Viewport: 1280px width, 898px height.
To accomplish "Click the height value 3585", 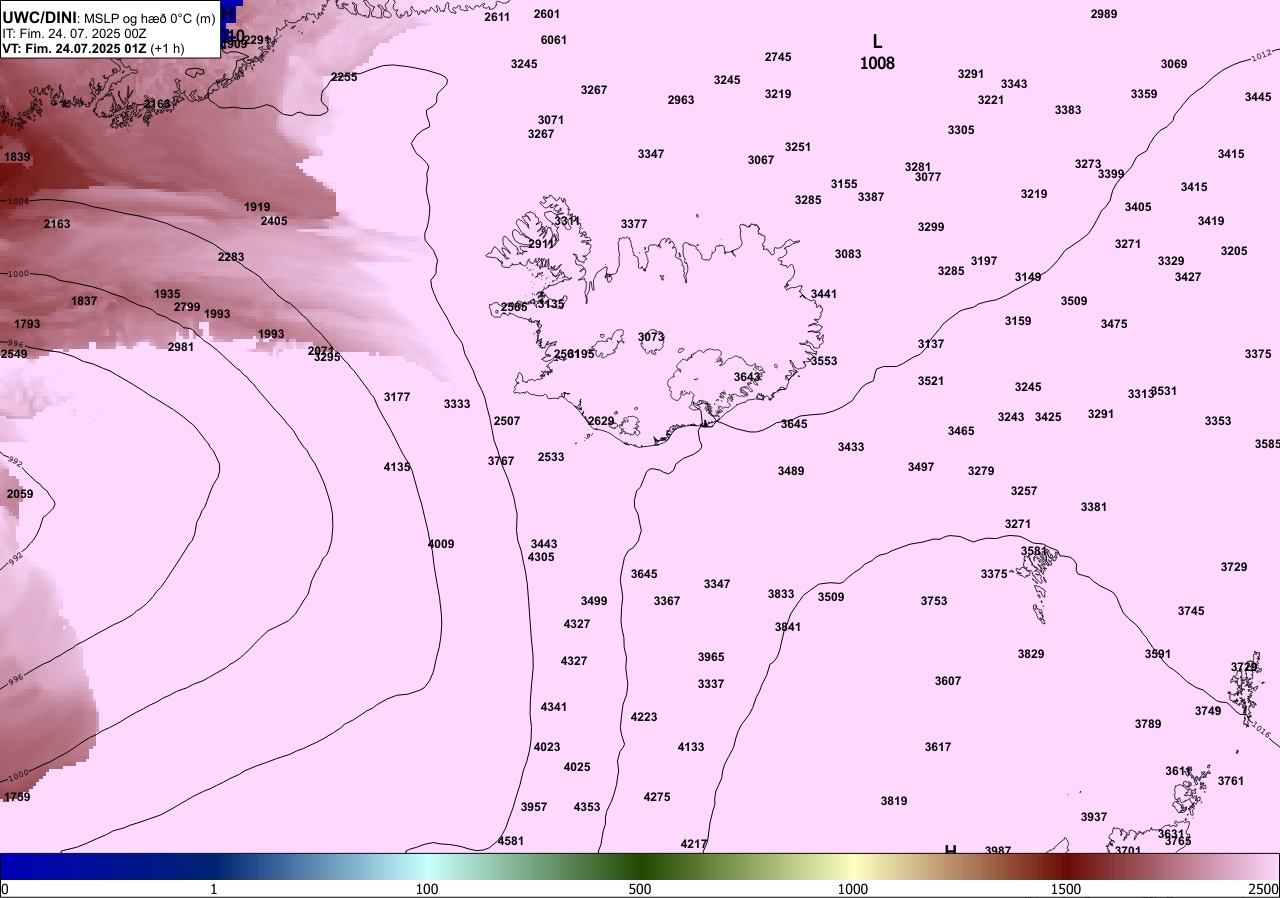I will click(x=1267, y=444).
